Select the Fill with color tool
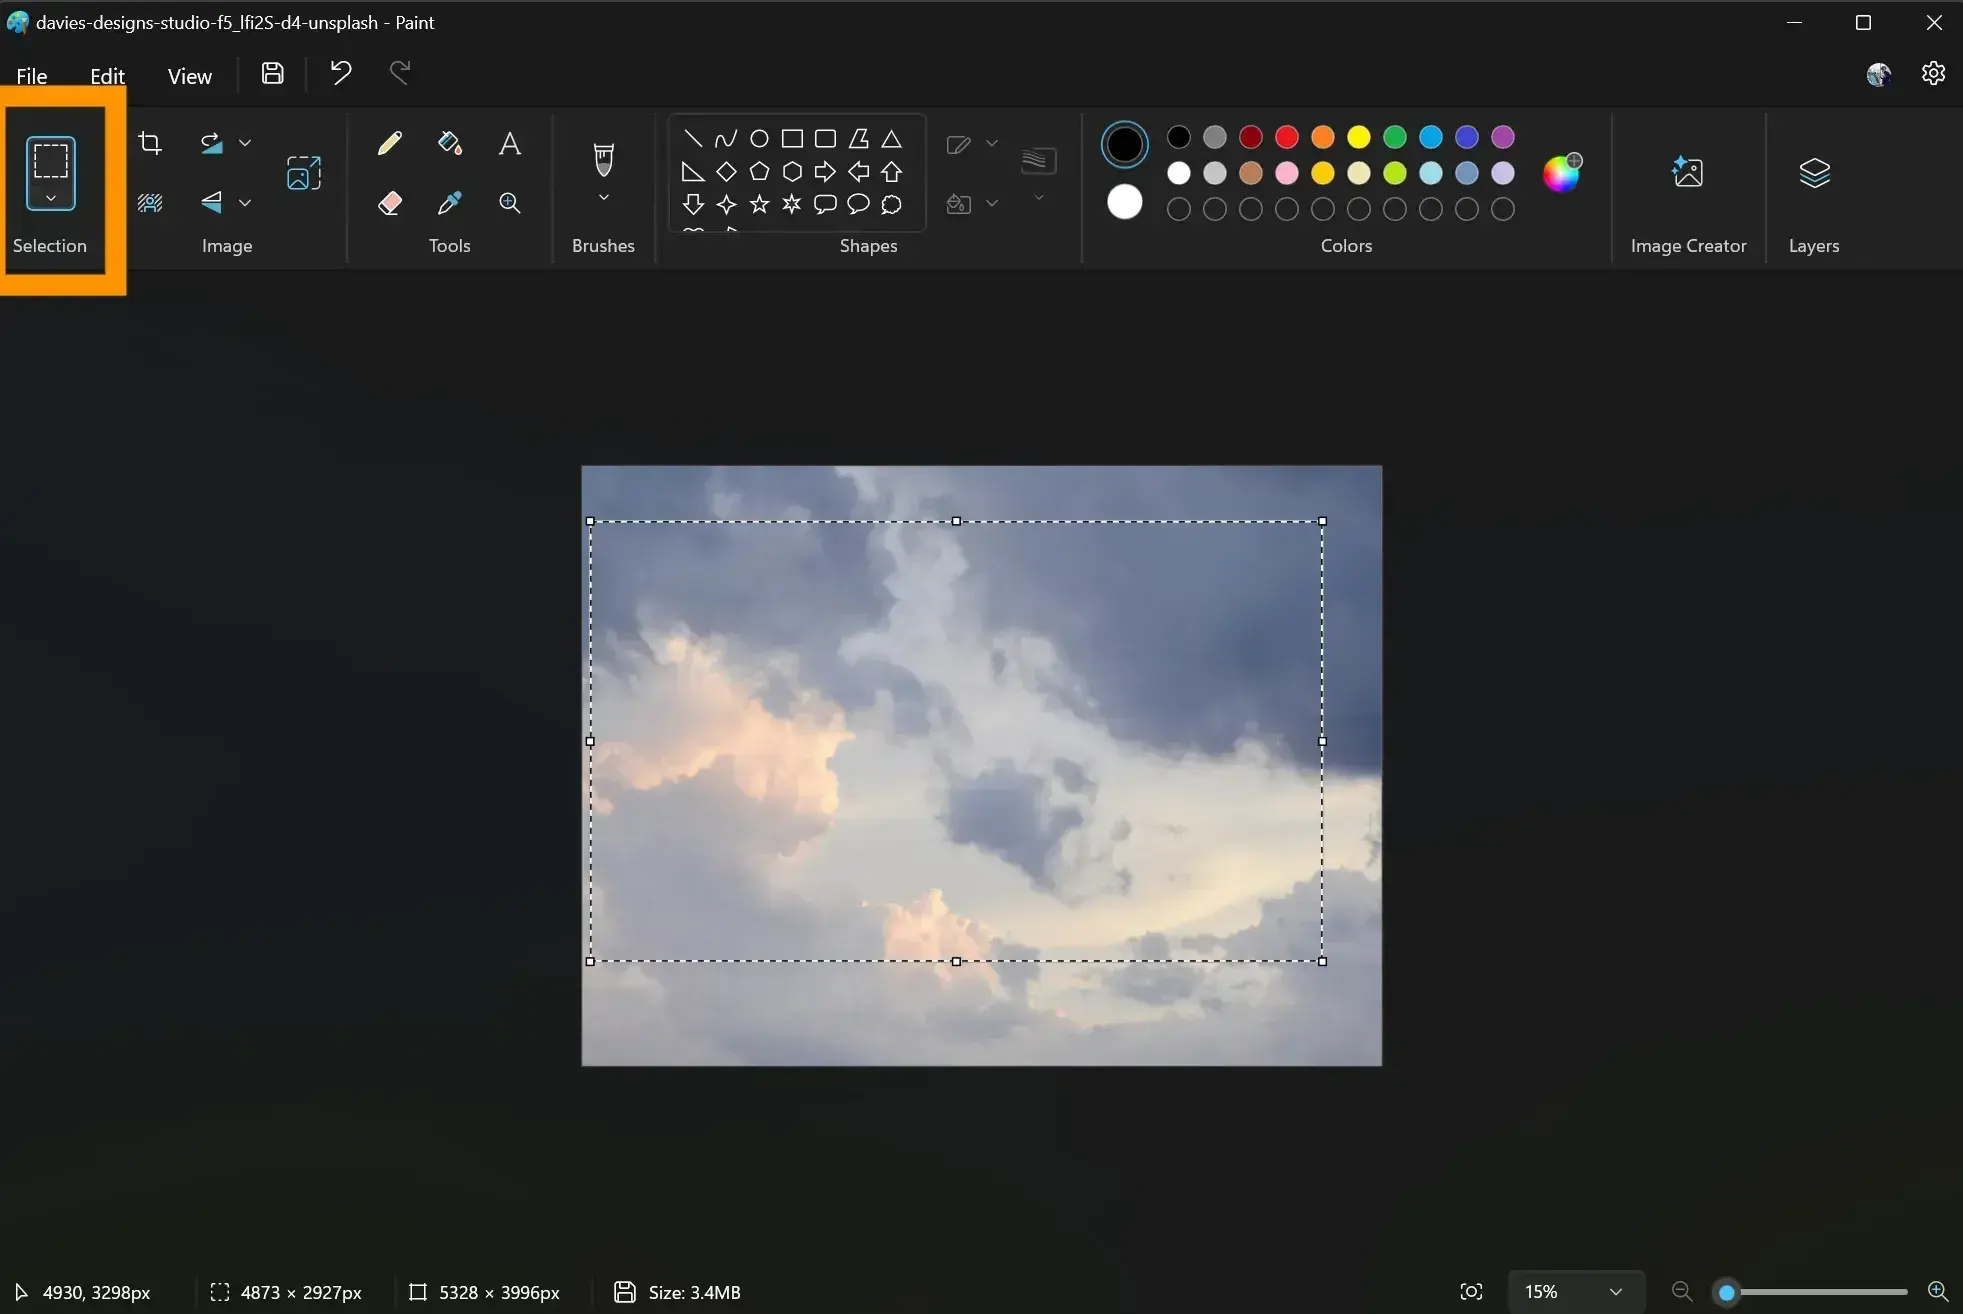The width and height of the screenshot is (1963, 1314). [449, 143]
